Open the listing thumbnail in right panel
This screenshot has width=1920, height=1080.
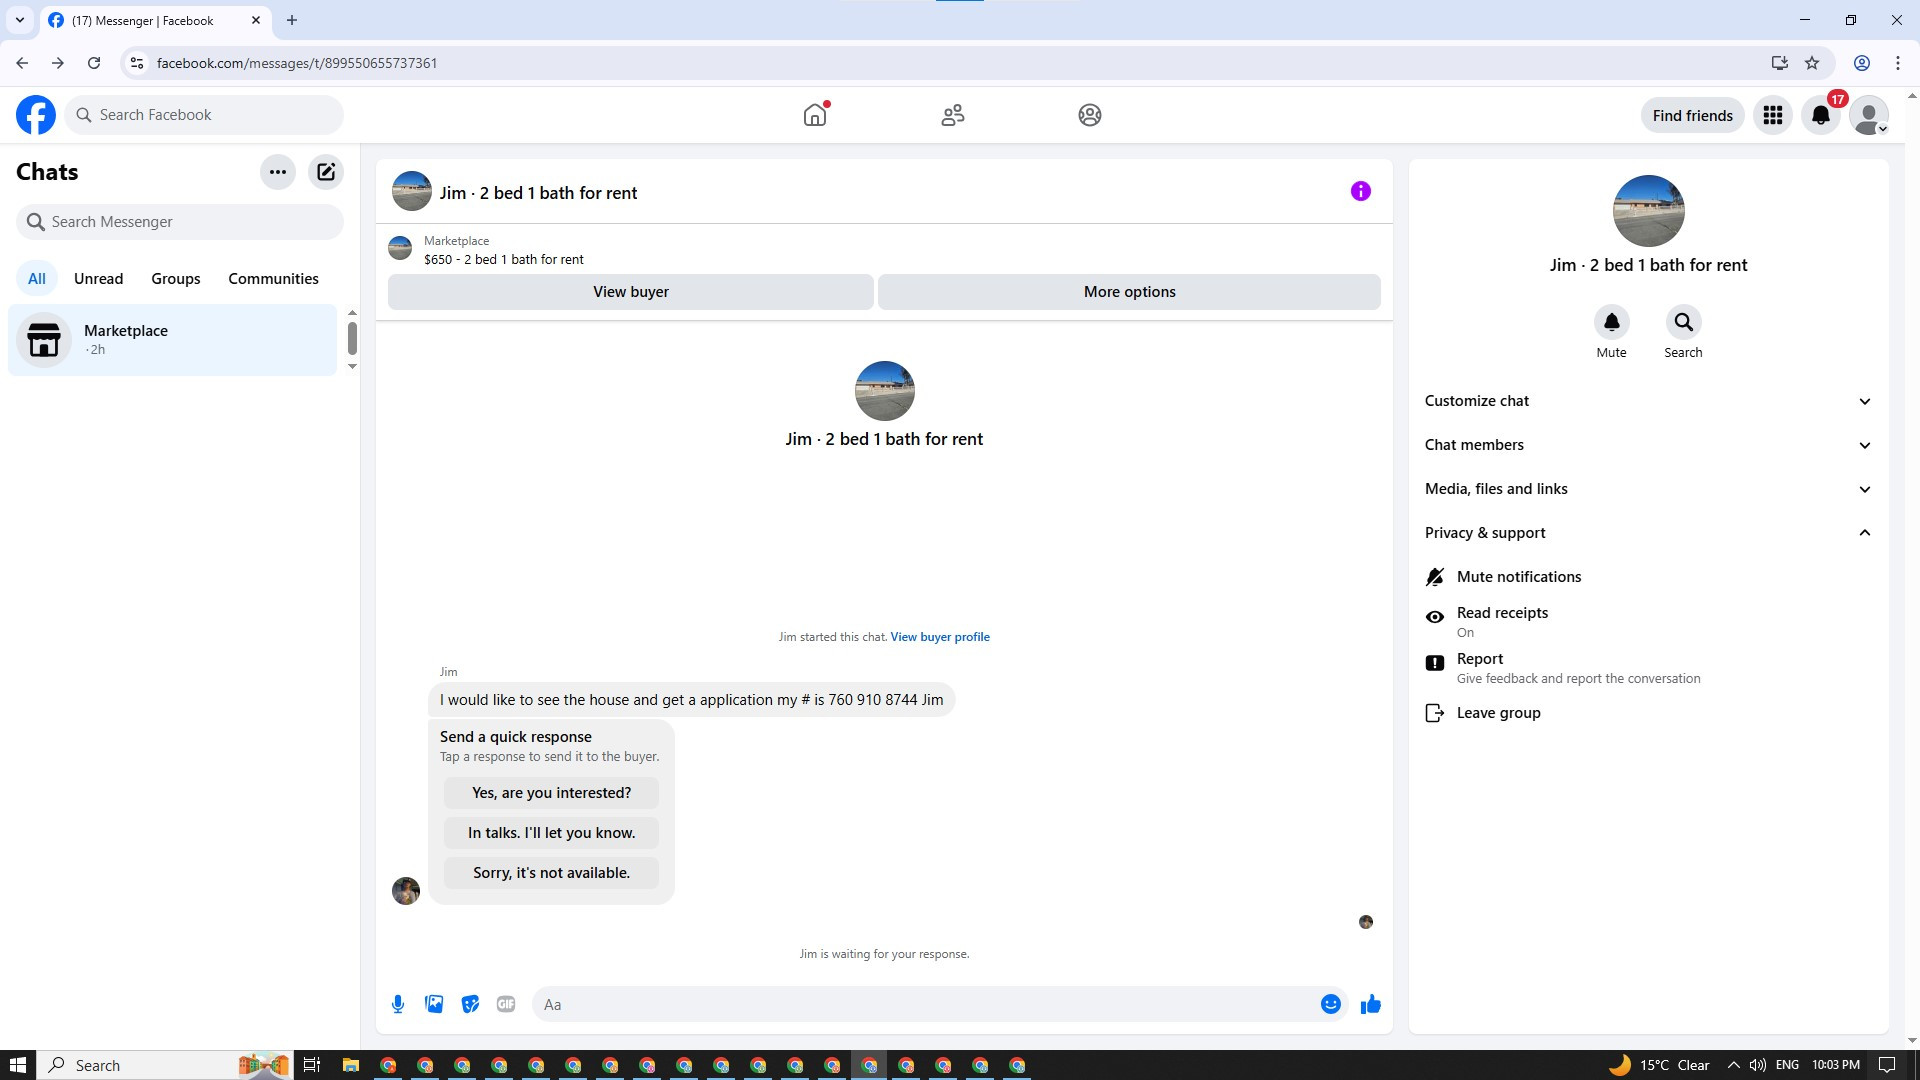coord(1649,211)
